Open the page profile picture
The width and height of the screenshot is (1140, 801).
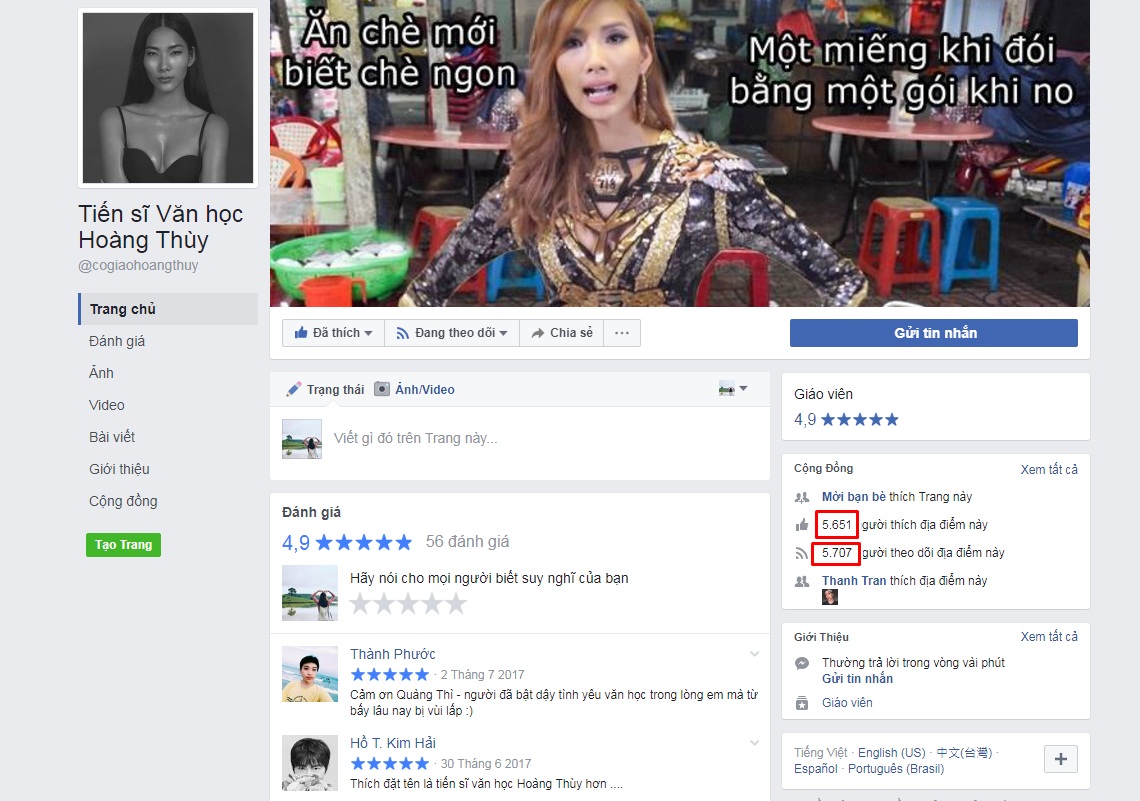[x=168, y=98]
